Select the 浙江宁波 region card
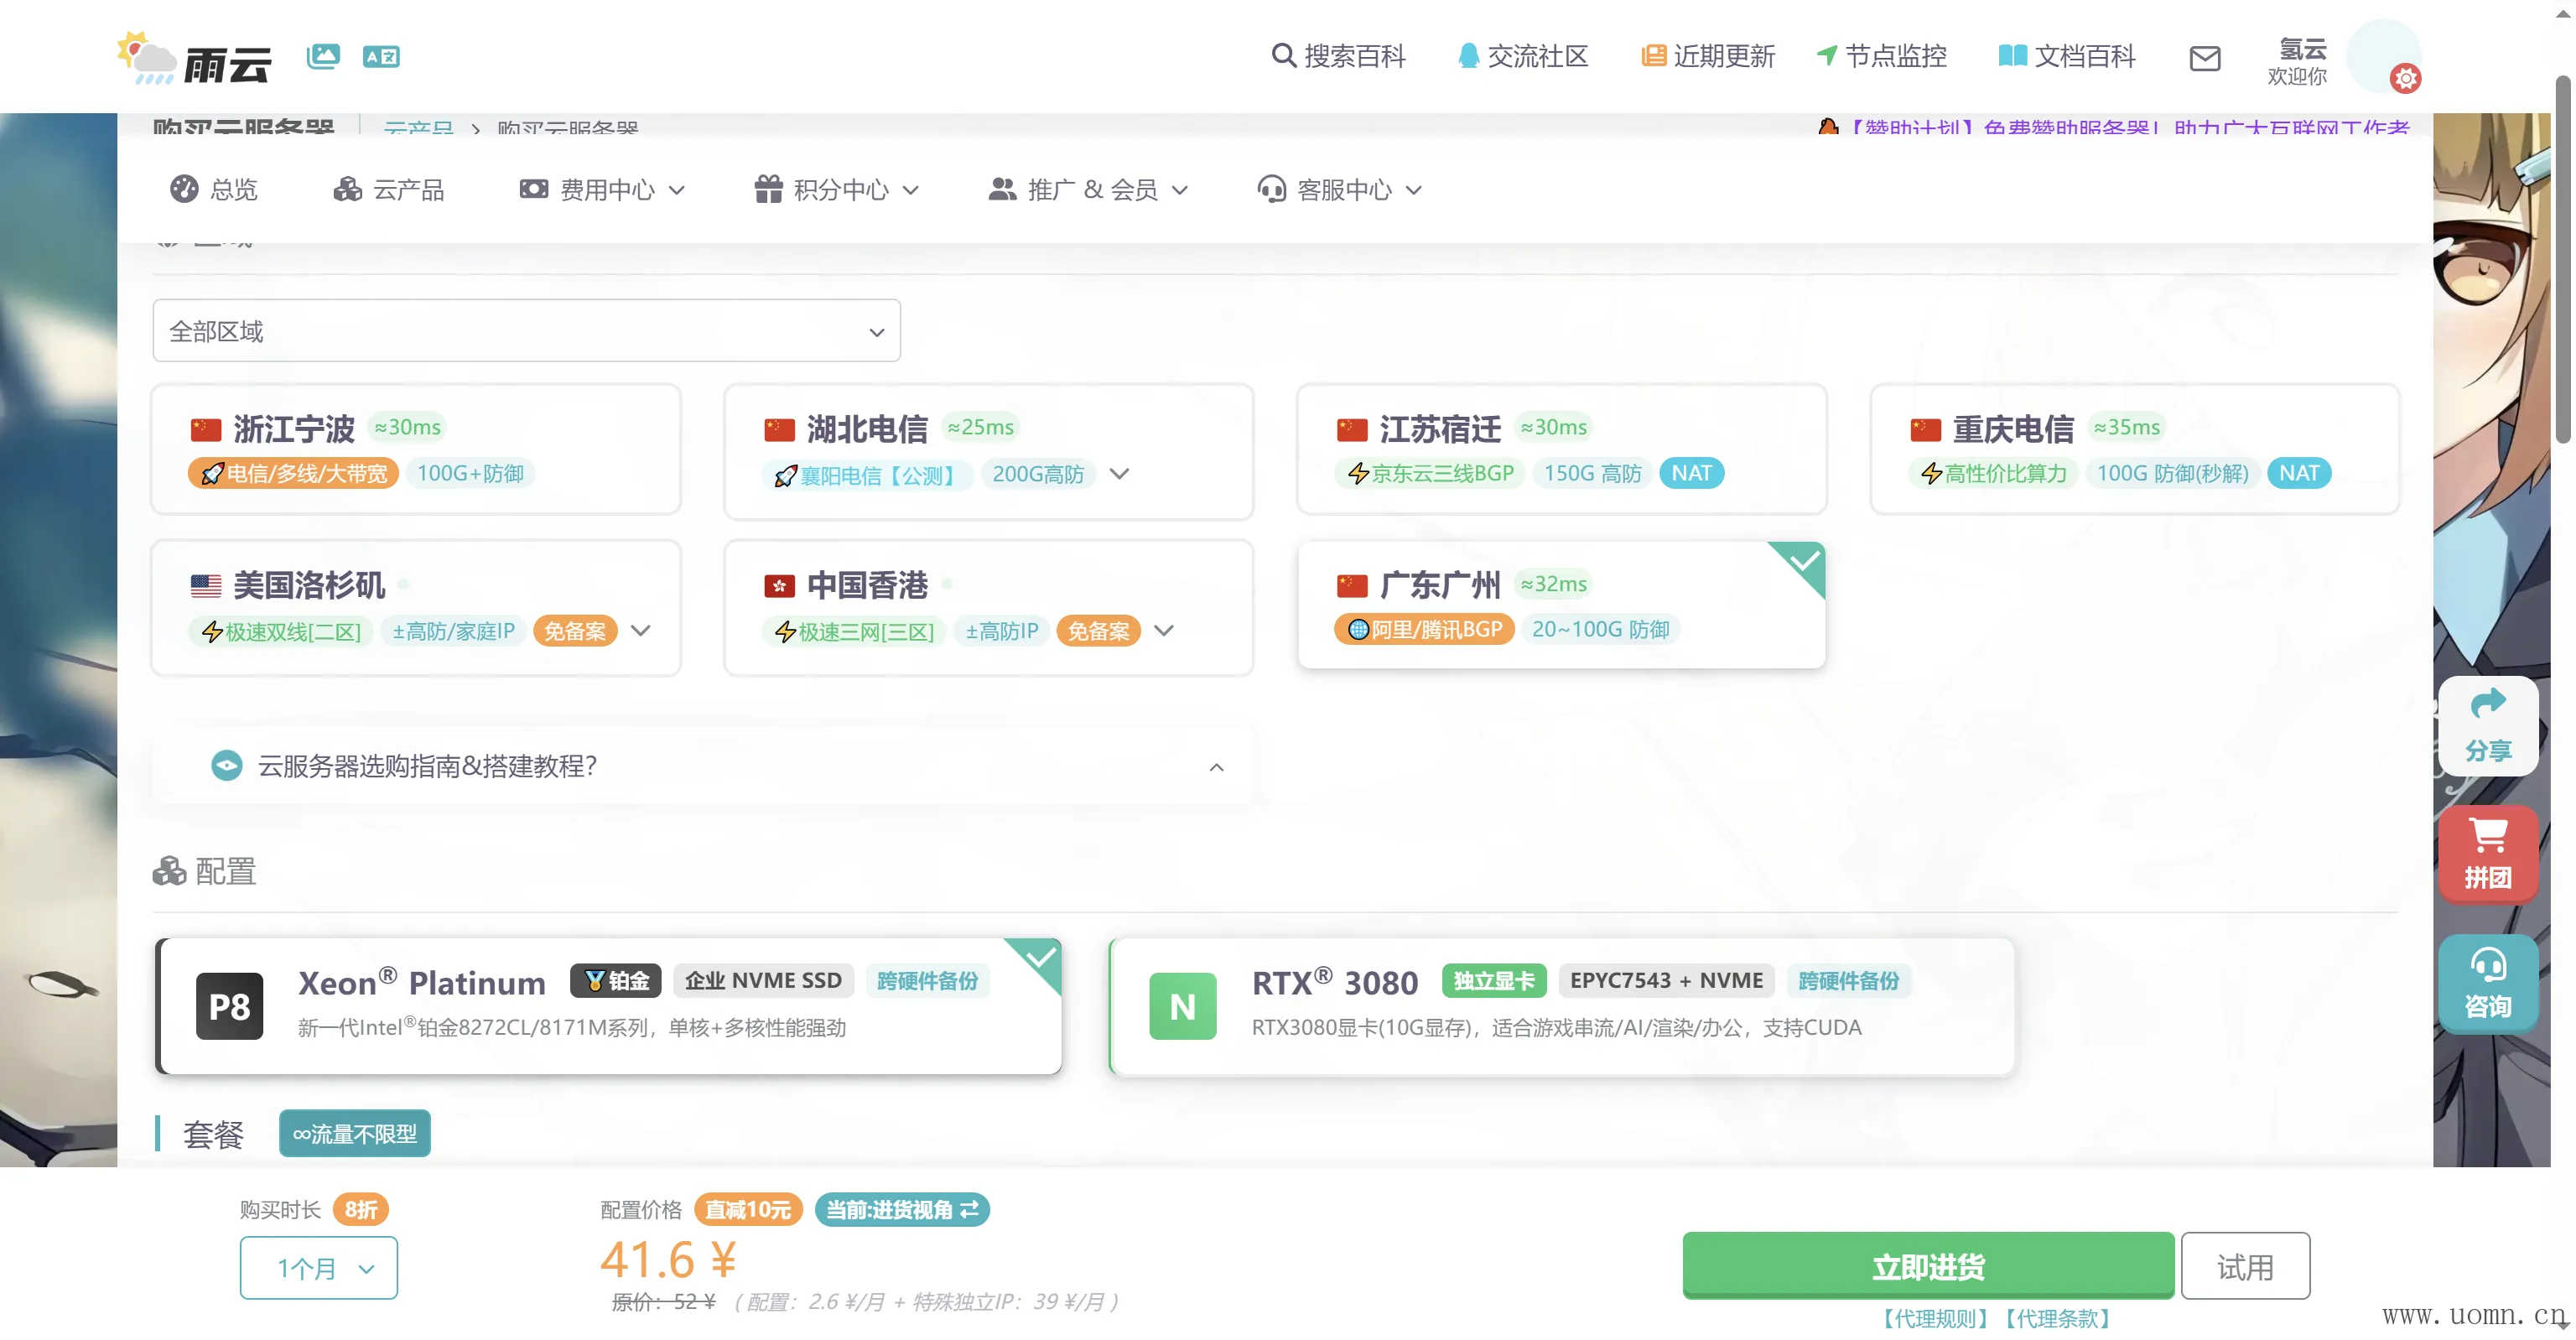 pos(416,449)
